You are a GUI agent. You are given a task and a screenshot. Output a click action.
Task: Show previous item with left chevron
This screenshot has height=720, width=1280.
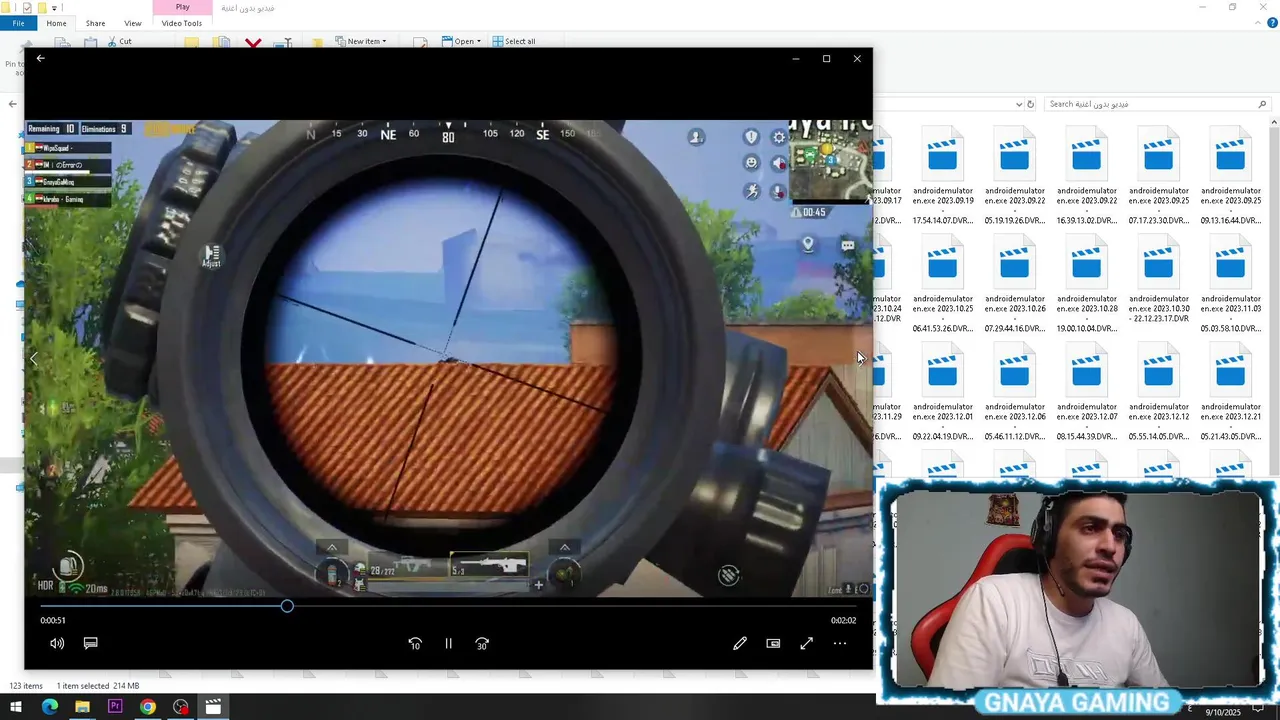click(34, 358)
